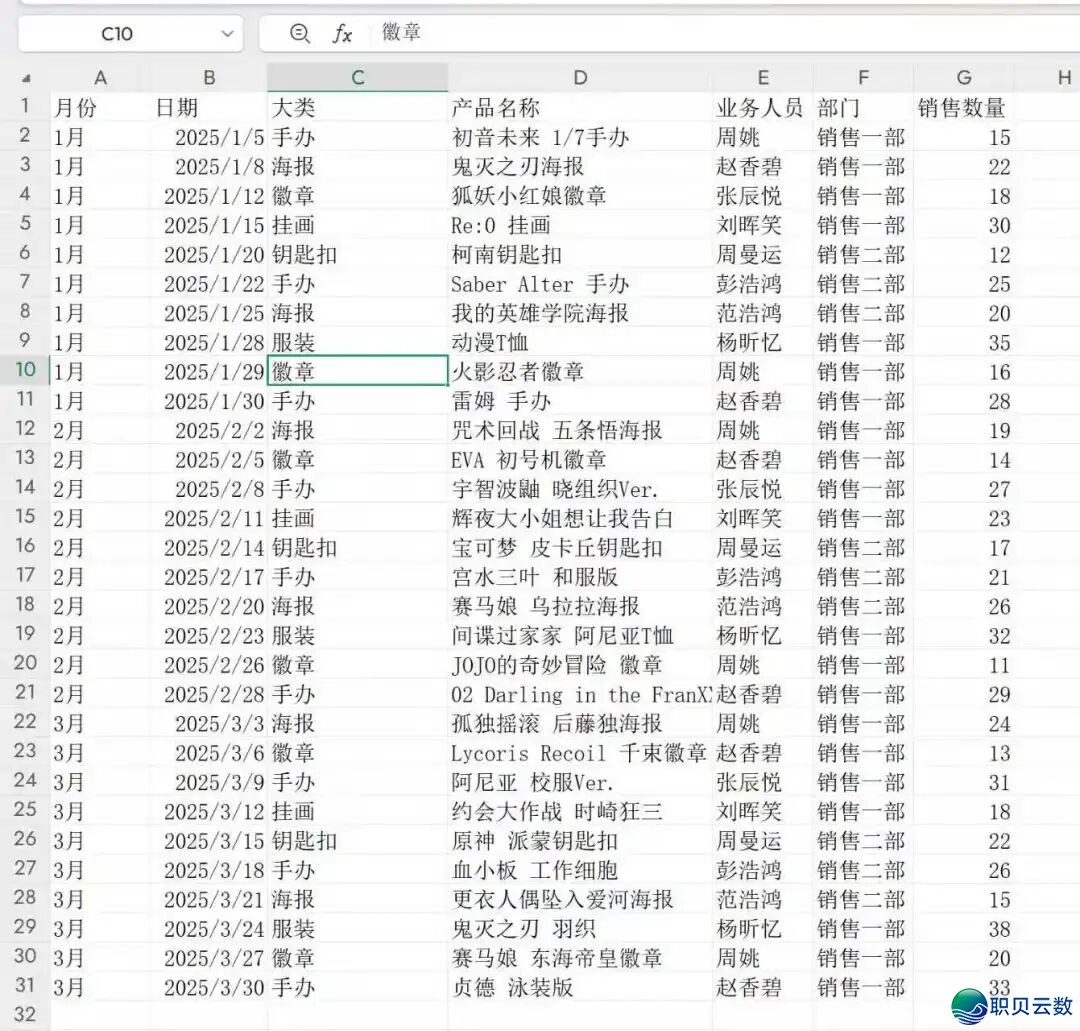The height and width of the screenshot is (1031, 1080).
Task: Select row 31 header
Action: click(25, 986)
